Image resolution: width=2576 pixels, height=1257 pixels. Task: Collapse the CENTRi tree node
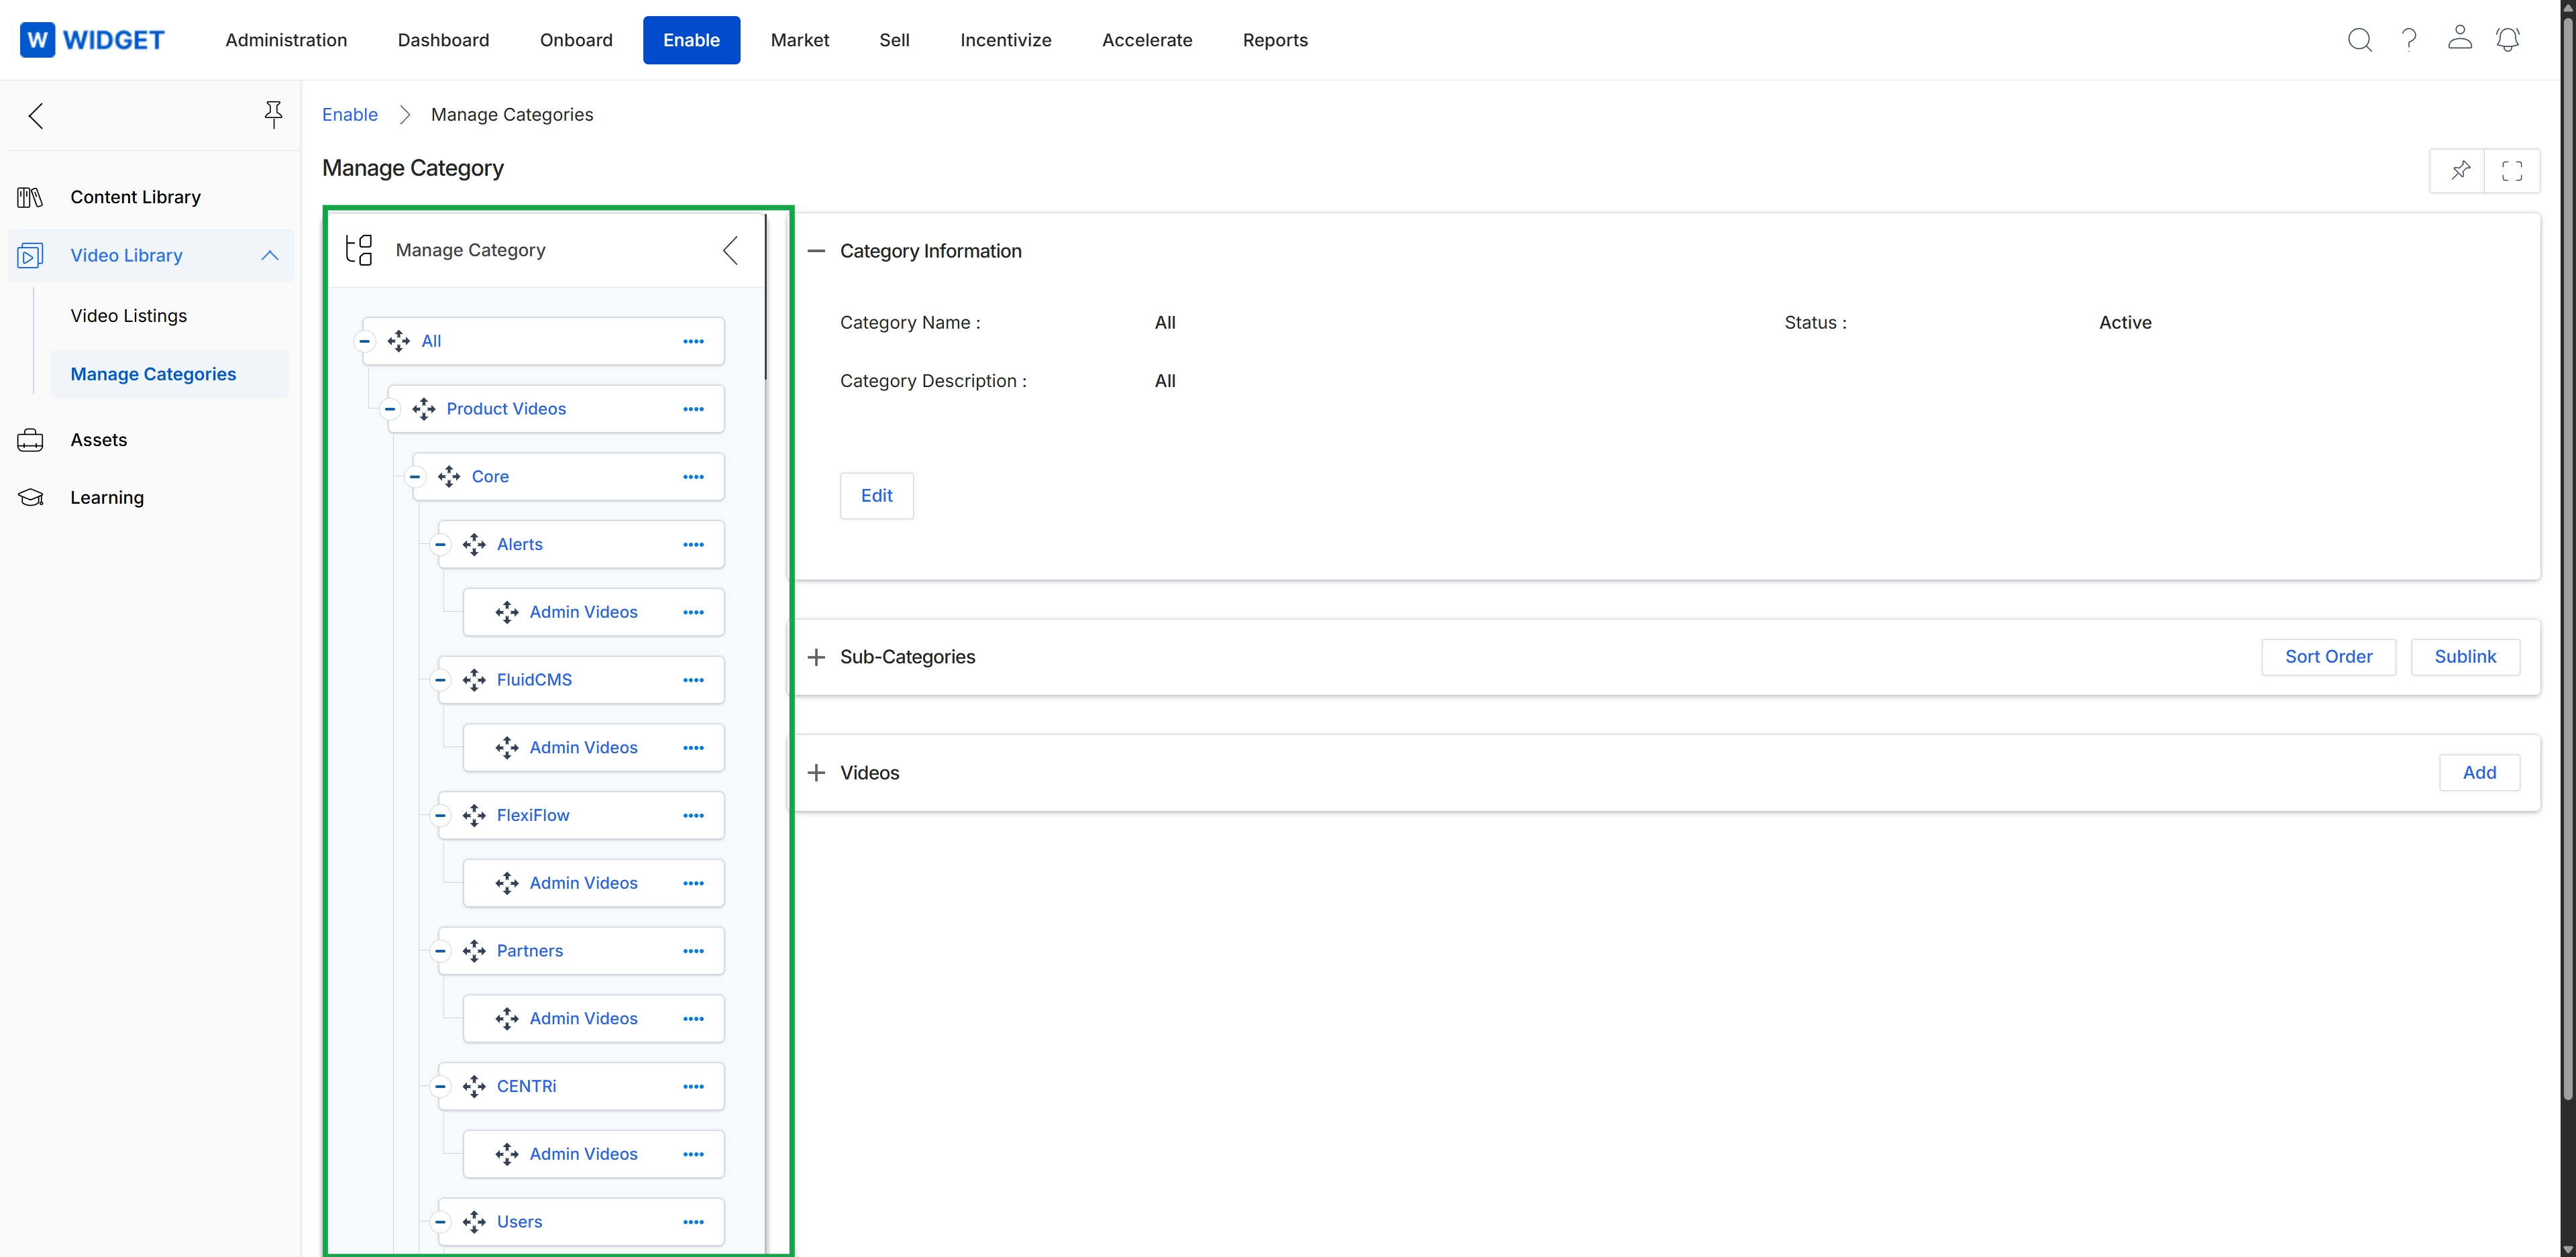click(440, 1086)
